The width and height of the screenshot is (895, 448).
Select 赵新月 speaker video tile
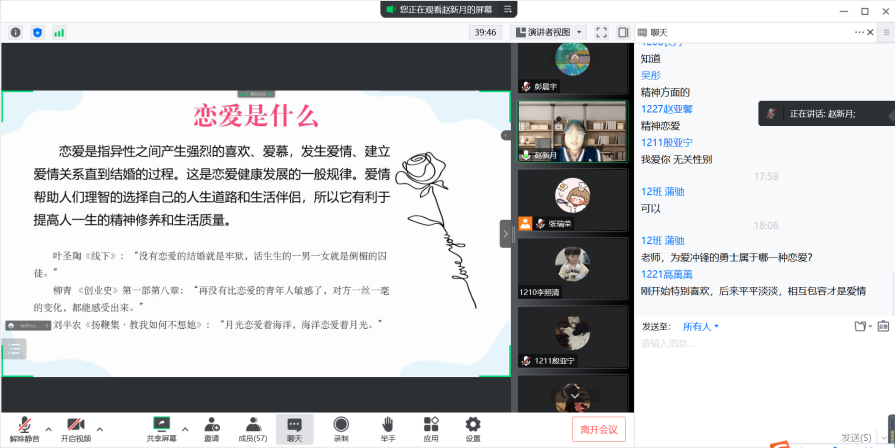click(x=573, y=132)
